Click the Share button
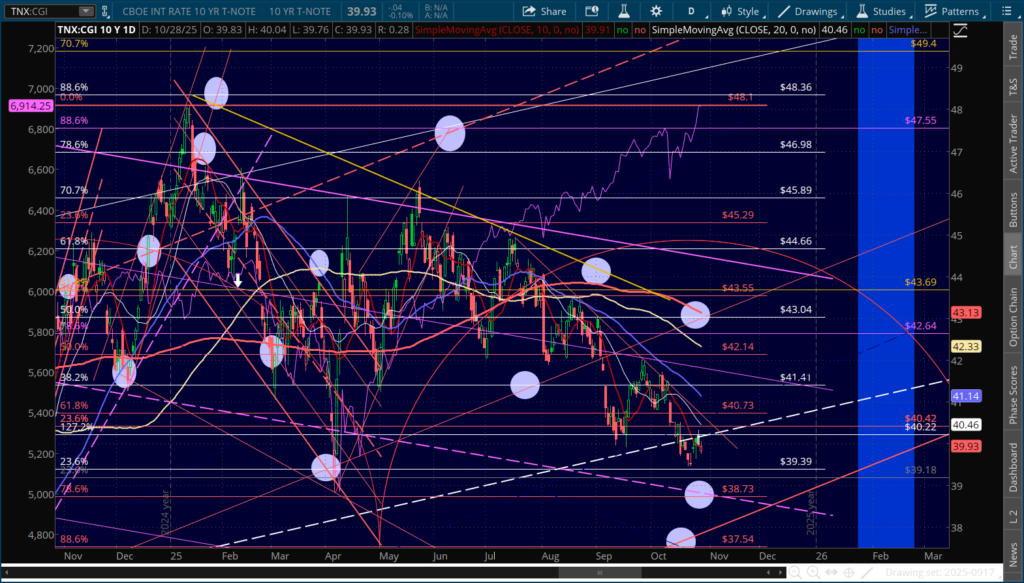 544,11
